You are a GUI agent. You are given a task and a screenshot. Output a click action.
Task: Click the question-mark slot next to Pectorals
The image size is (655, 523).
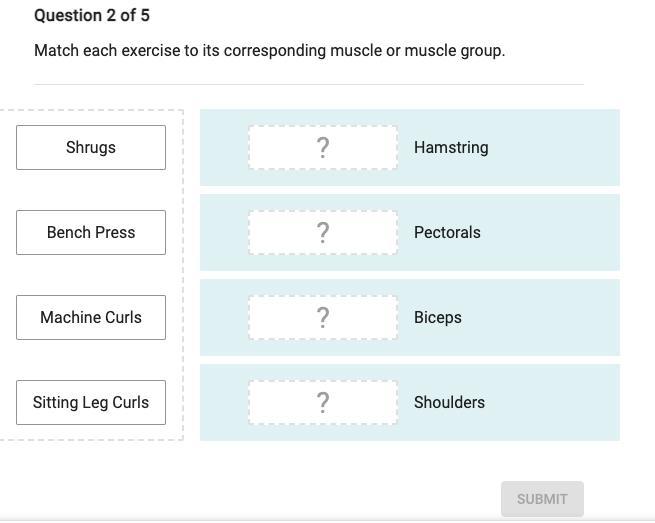[323, 232]
